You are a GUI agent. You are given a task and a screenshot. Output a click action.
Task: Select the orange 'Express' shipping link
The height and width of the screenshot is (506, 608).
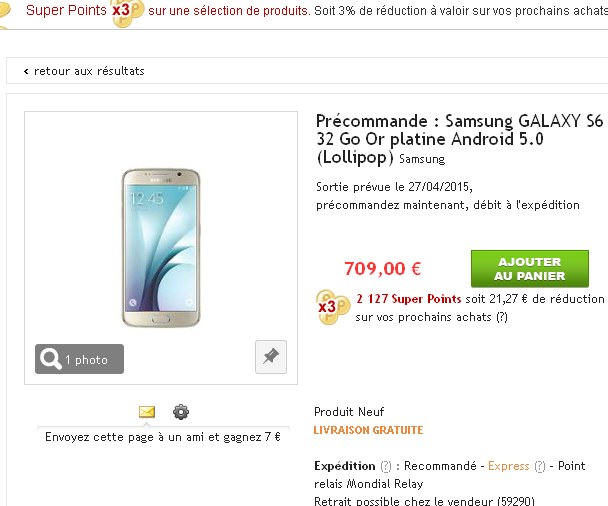508,466
